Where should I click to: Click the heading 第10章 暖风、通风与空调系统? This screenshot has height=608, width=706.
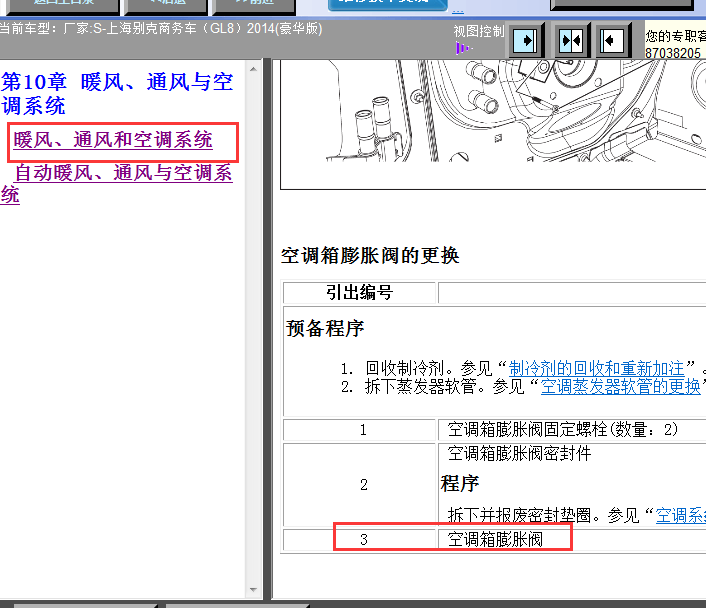coord(117,94)
